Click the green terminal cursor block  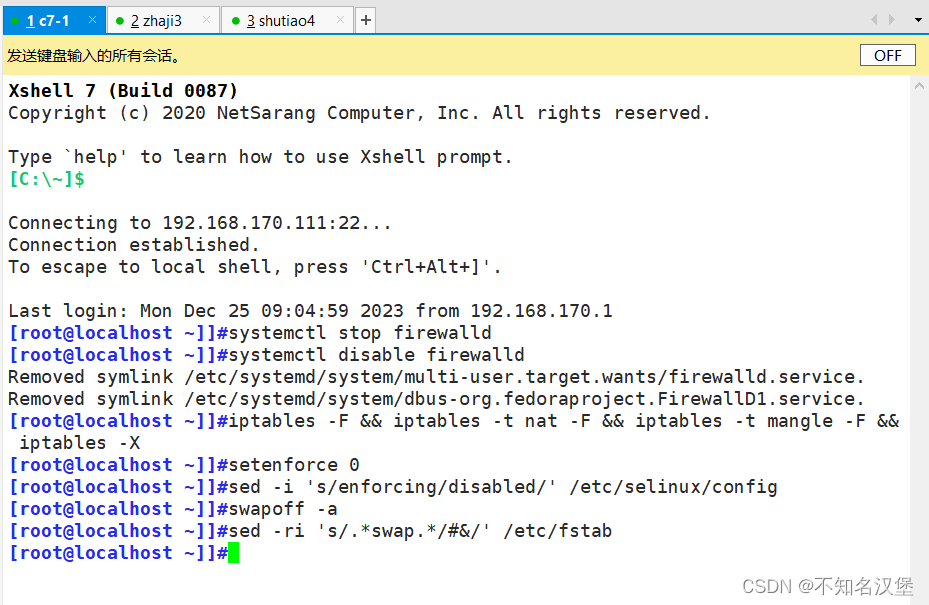point(233,553)
